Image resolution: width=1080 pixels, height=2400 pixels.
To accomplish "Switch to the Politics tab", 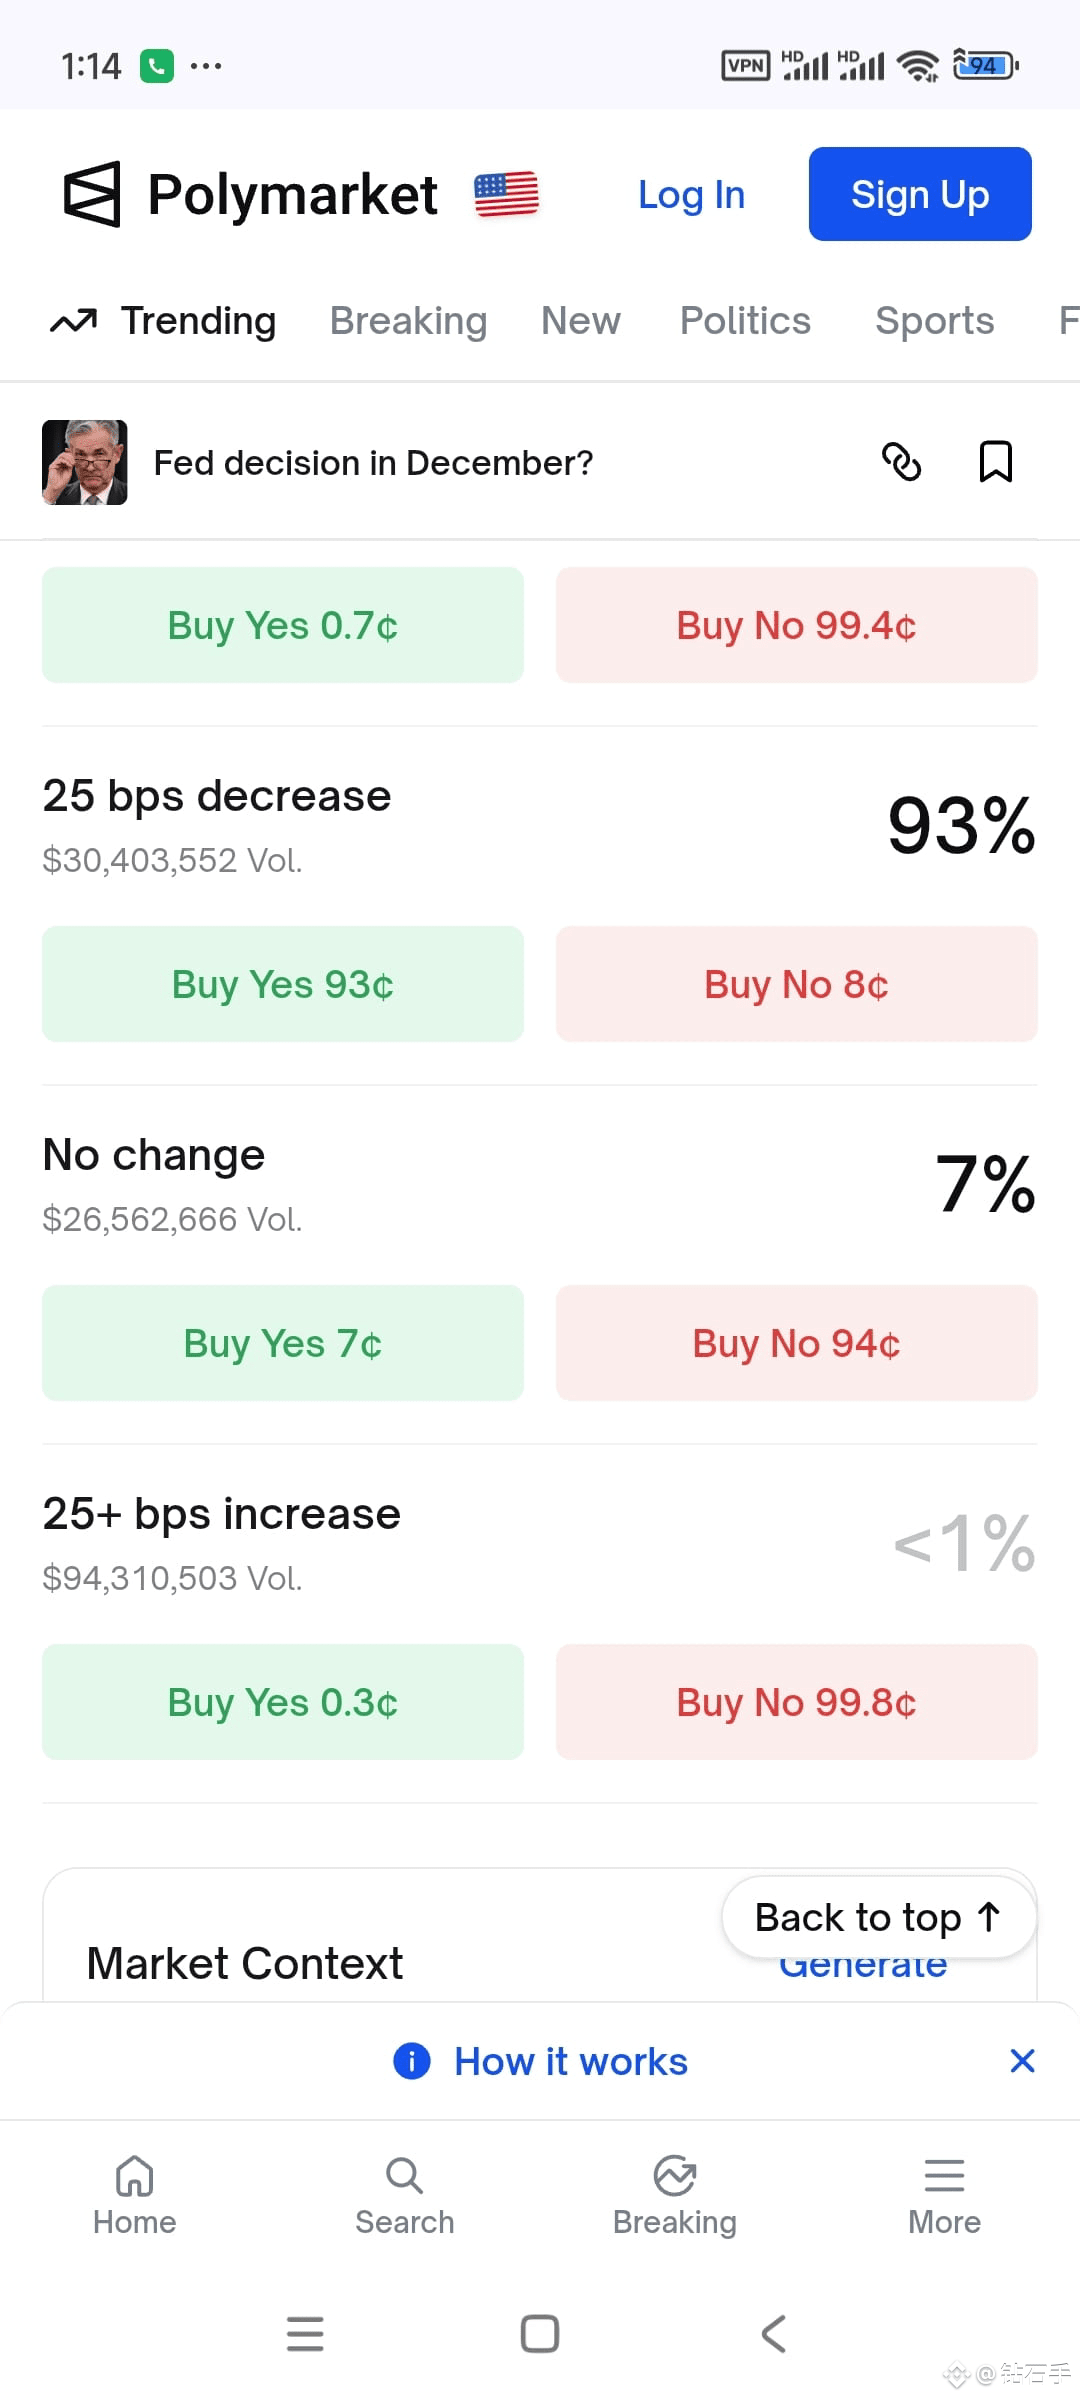I will pos(745,321).
